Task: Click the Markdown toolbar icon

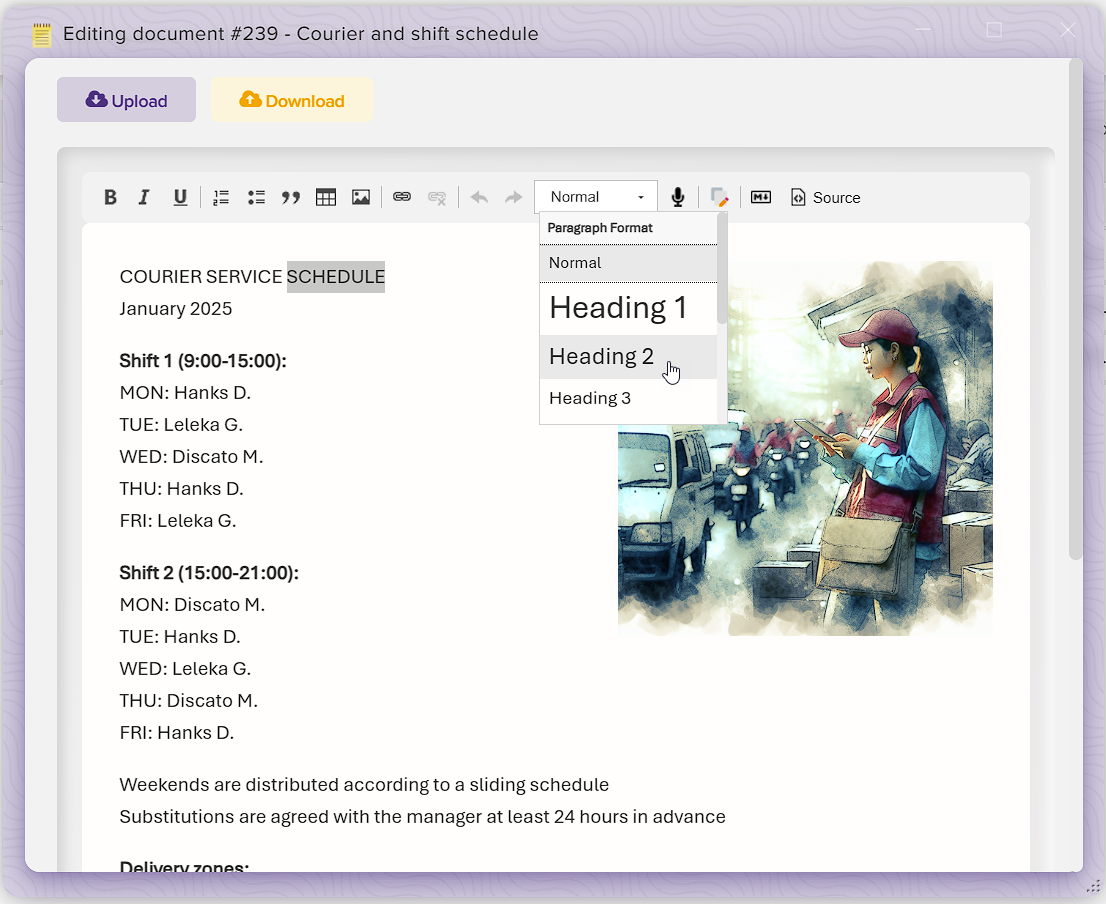Action: pos(761,197)
